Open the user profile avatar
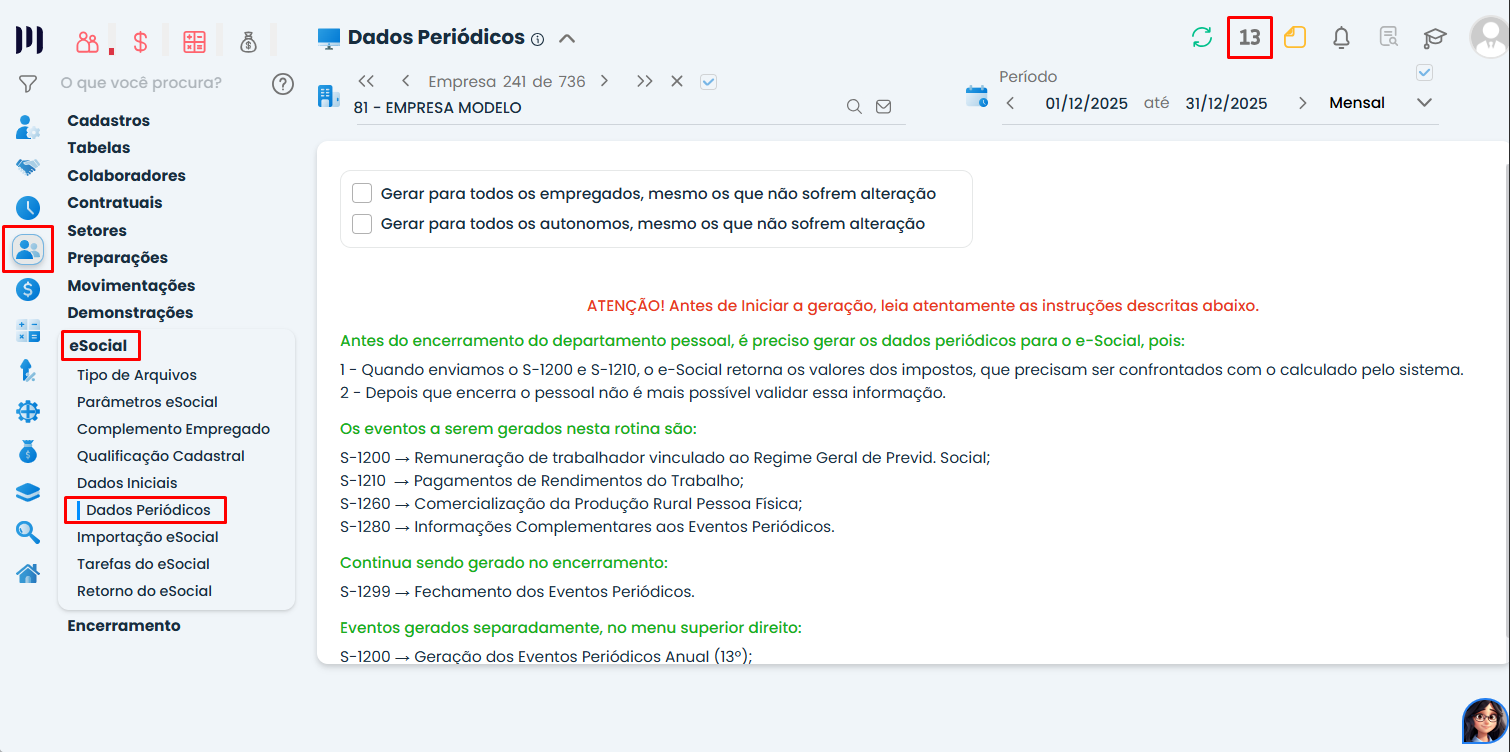 click(1489, 37)
